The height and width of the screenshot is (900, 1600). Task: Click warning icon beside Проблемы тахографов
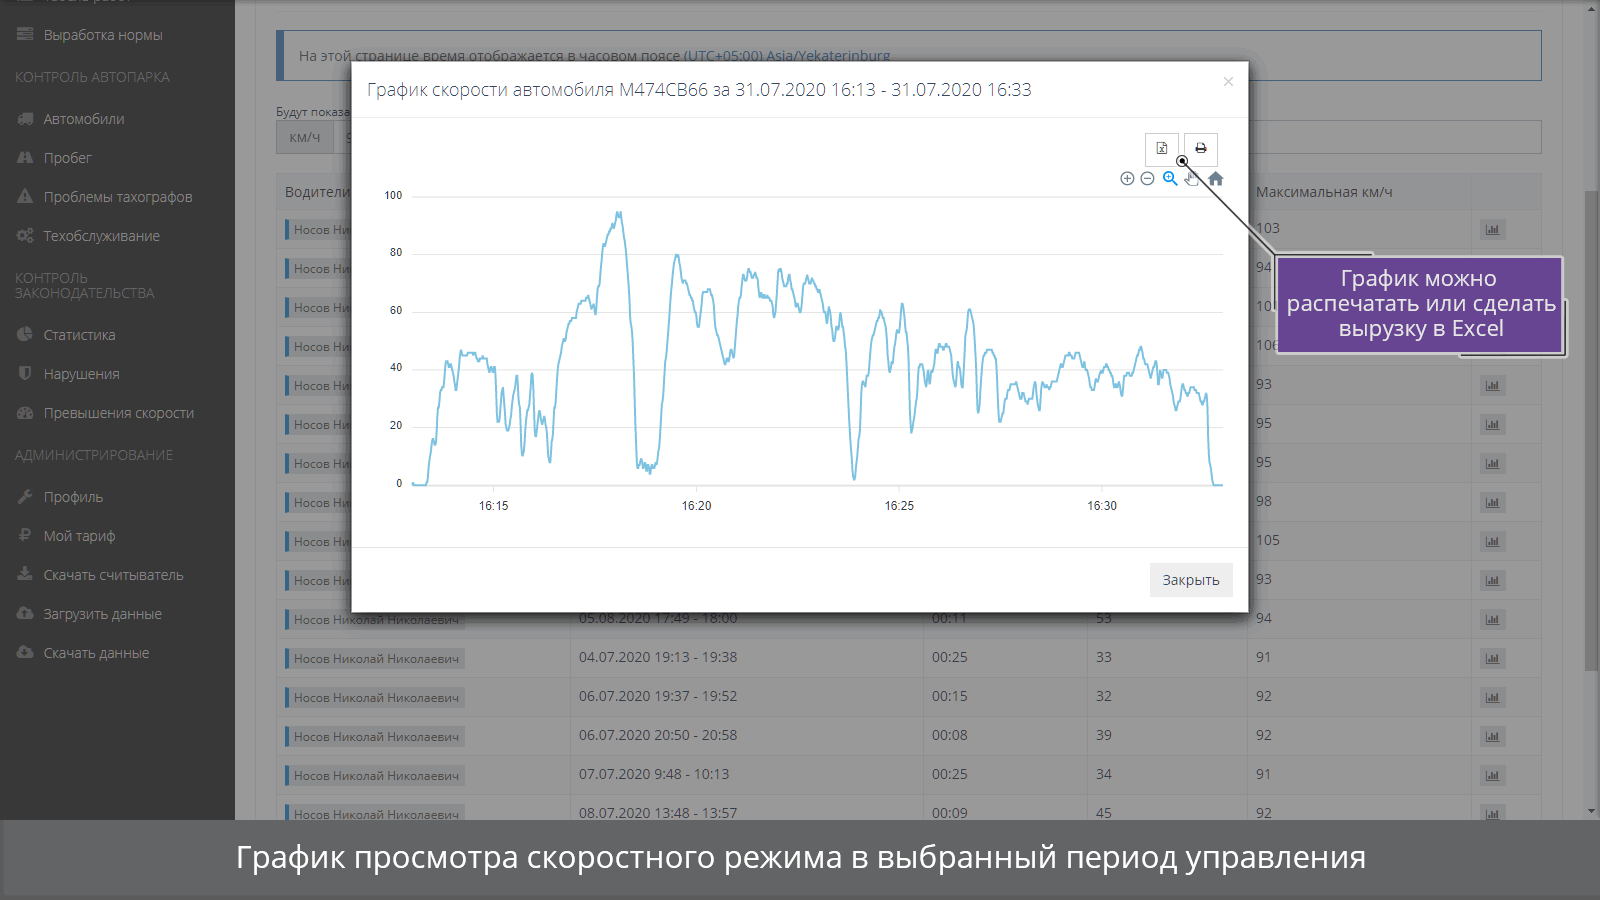point(25,196)
